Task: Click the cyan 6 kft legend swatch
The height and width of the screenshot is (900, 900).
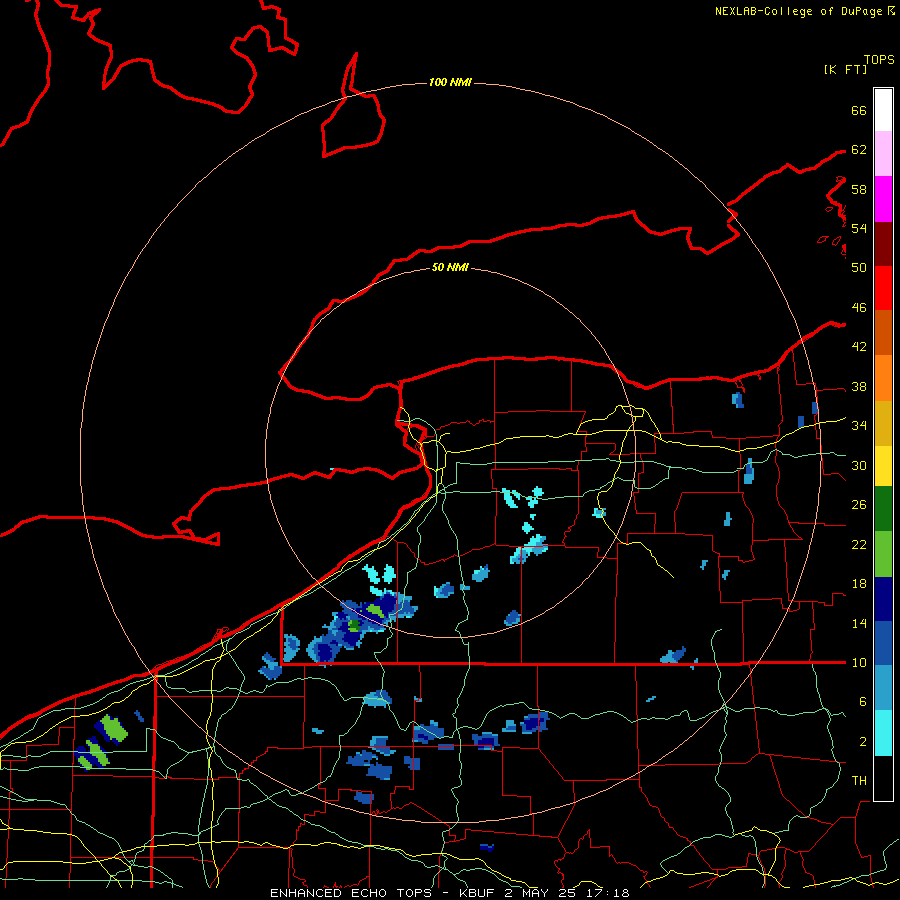Action: coord(883,733)
